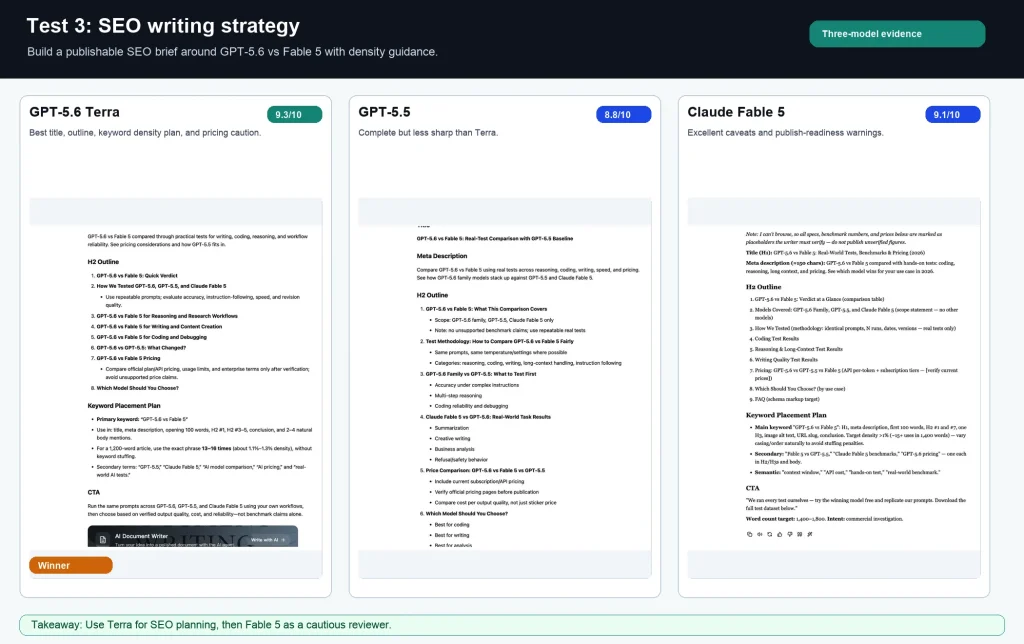Click the italic Note line atop Claude screenshot
1024x644 pixels.
[844, 238]
